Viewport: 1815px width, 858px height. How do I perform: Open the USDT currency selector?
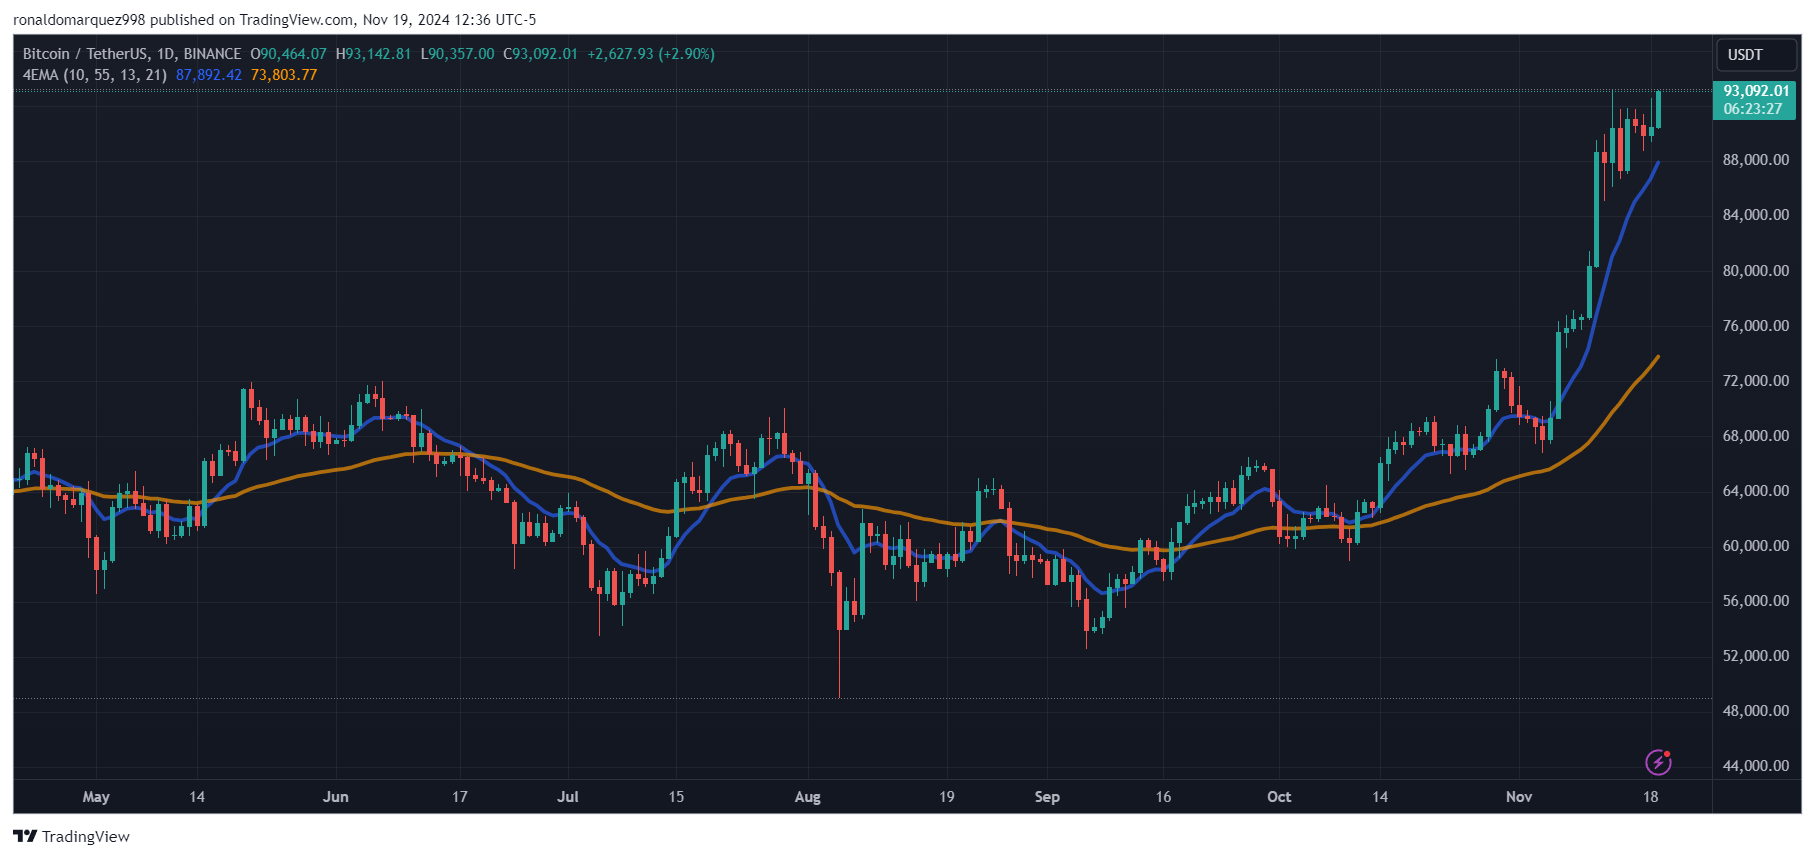(x=1745, y=55)
